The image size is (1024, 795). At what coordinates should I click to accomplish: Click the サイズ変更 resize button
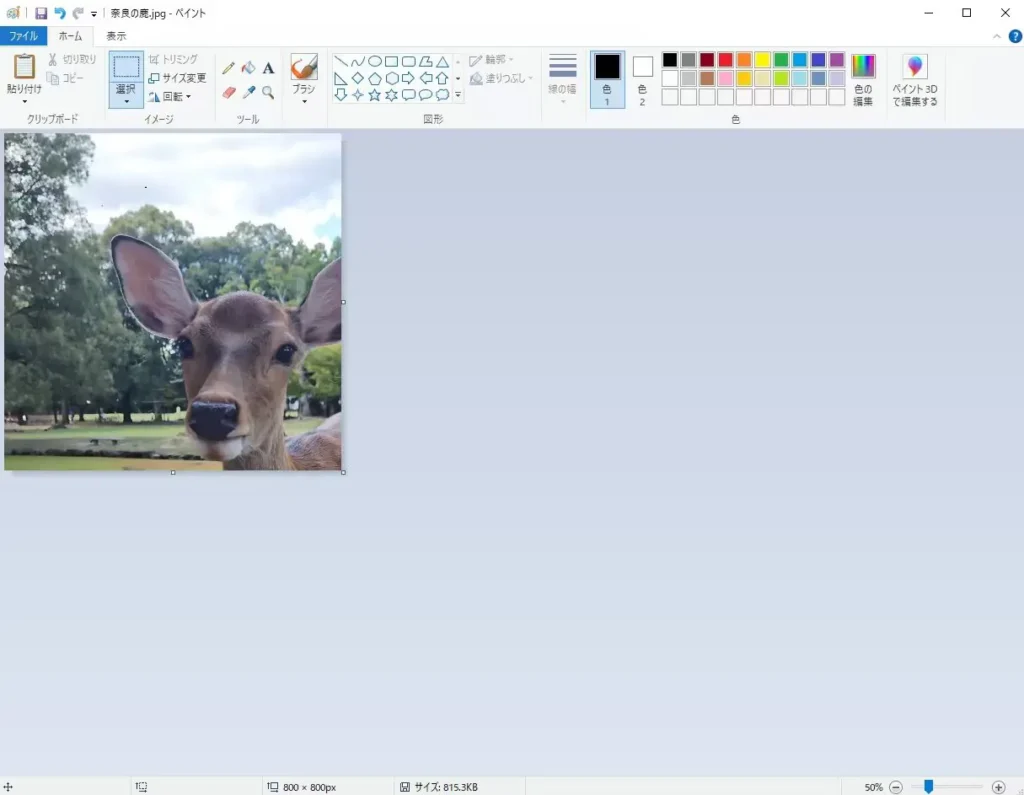(177, 78)
